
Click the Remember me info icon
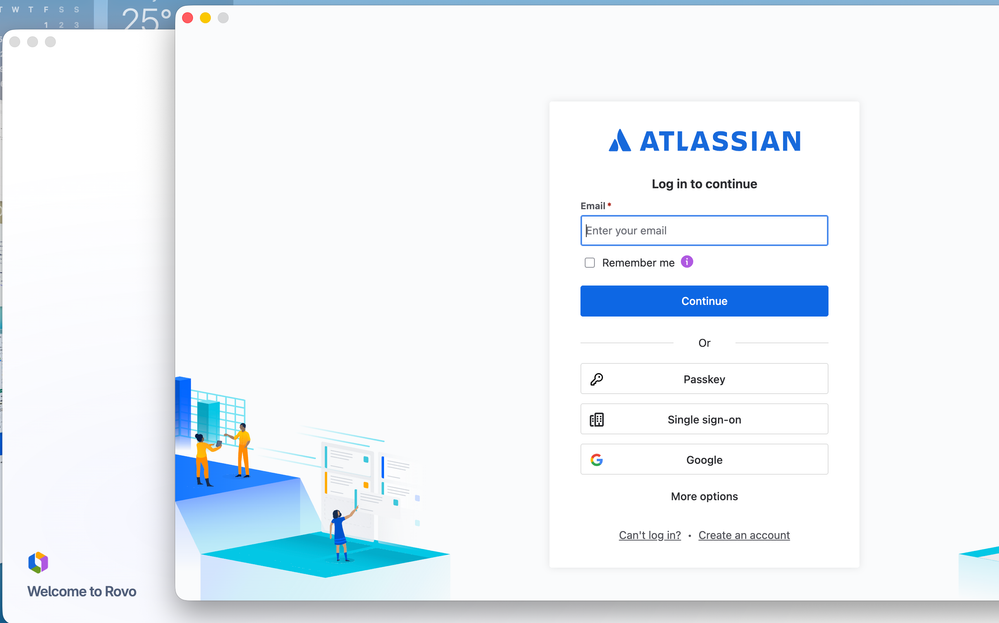[687, 262]
